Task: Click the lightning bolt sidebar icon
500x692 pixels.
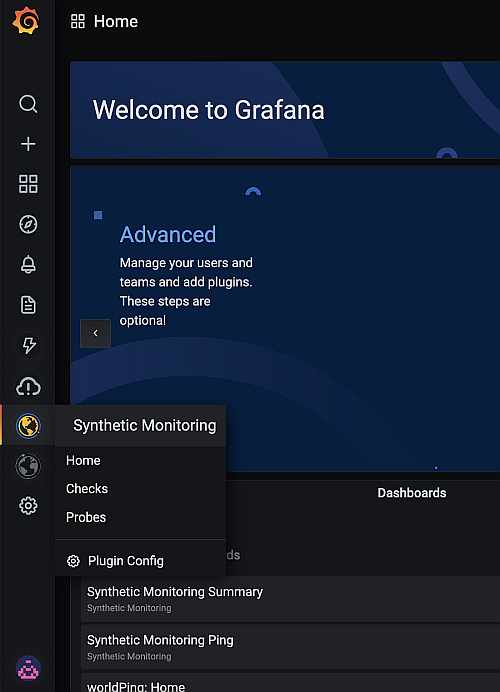Action: pyautogui.click(x=28, y=345)
